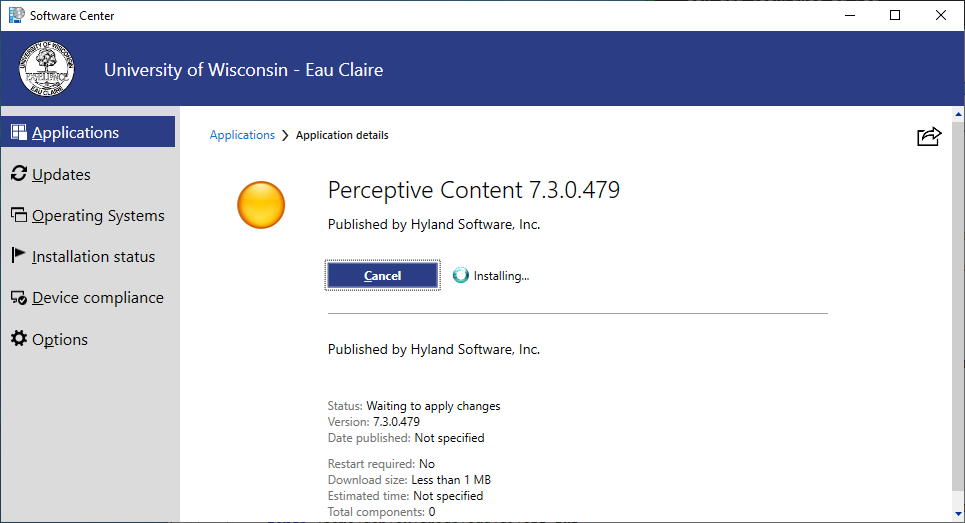Open the Updates section label
Screen dimensions: 965x523
click(61, 174)
